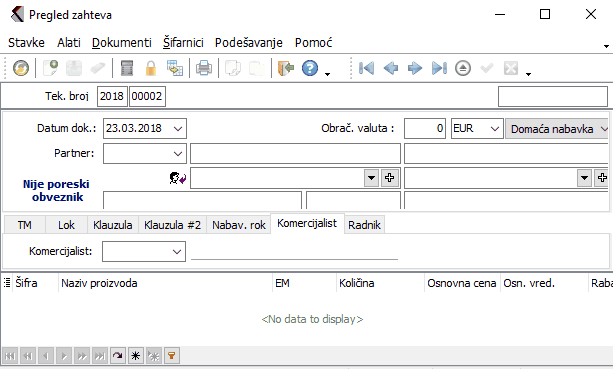The height and width of the screenshot is (369, 613).
Task: Switch to the Klauzula #2 tab
Action: coord(172,225)
